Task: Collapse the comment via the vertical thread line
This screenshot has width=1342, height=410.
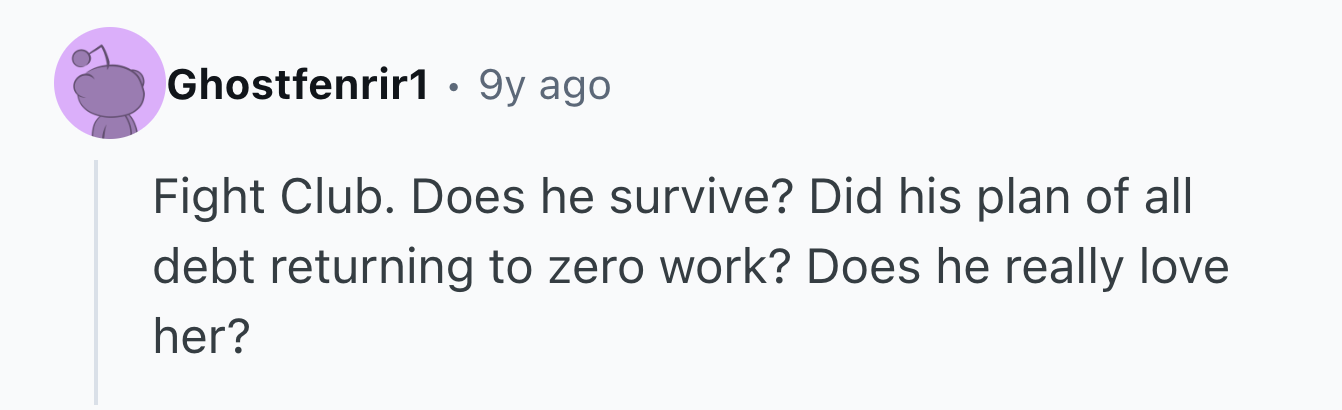Action: coord(96,282)
